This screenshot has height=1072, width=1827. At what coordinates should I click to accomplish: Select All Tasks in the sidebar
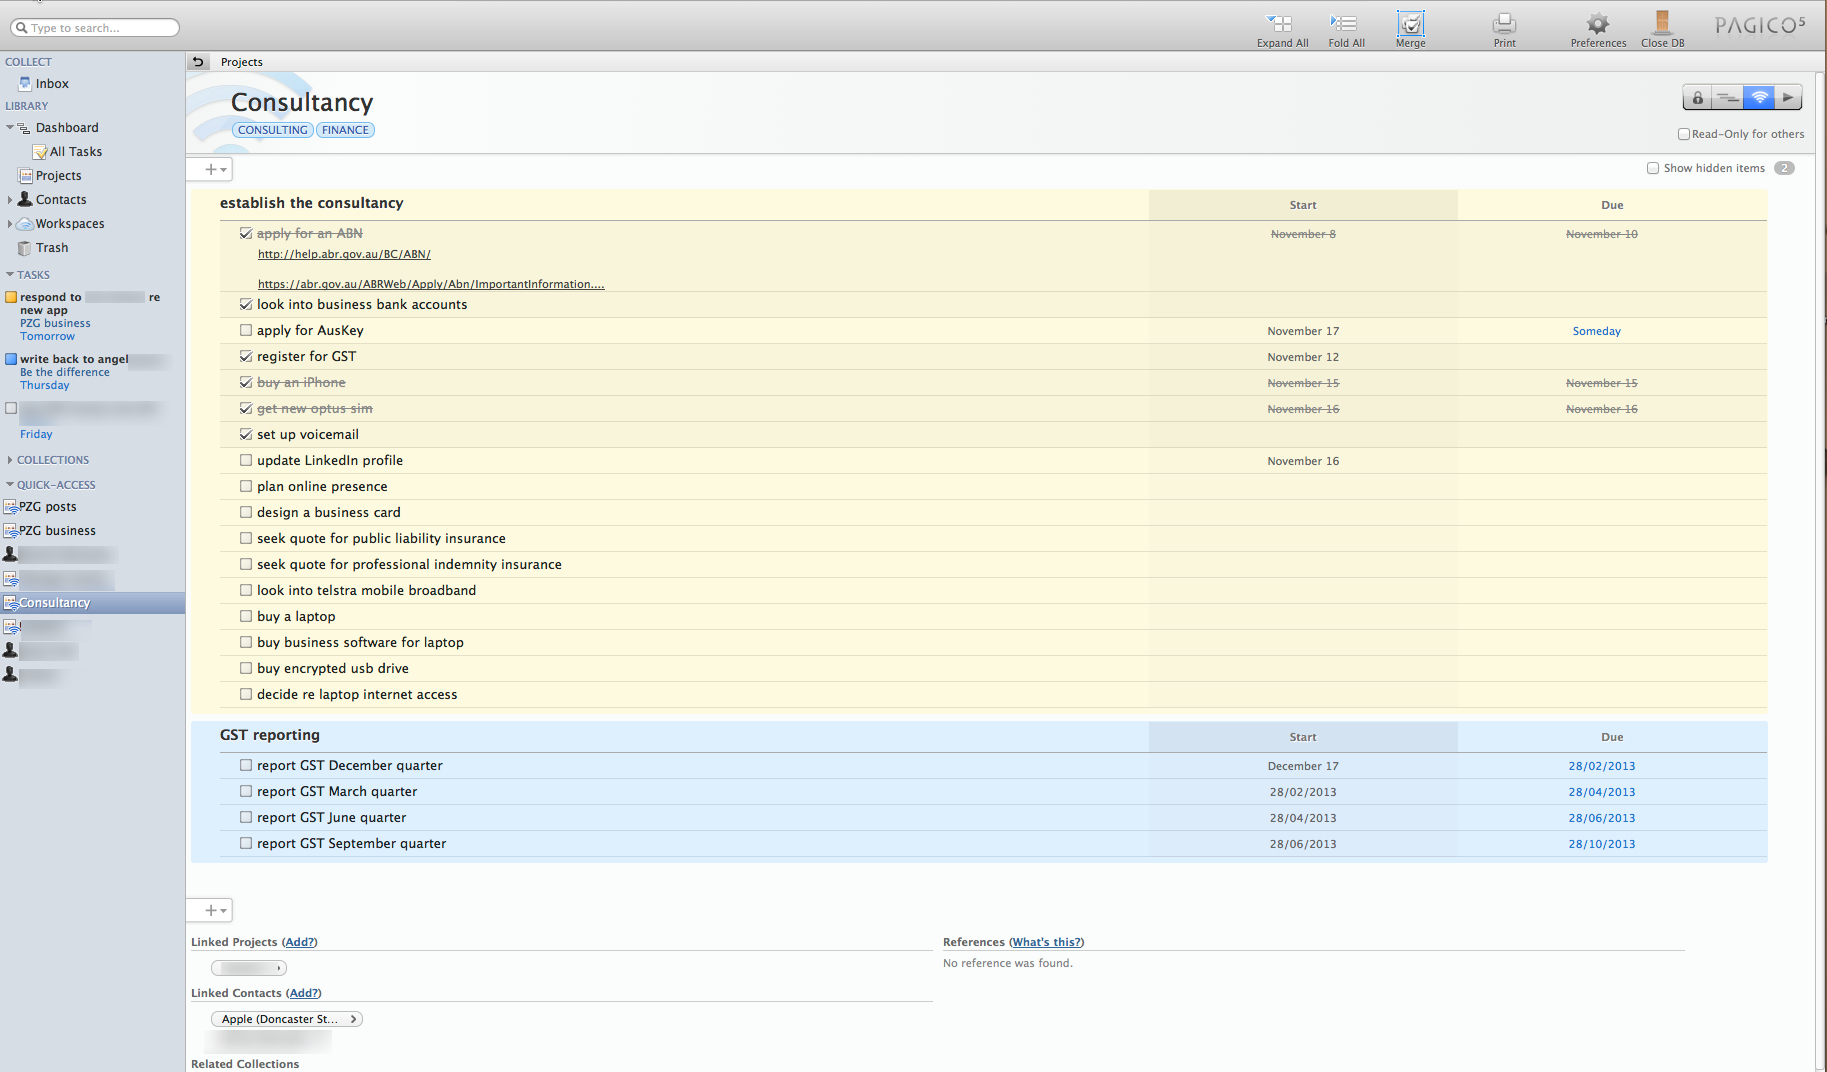coord(75,152)
